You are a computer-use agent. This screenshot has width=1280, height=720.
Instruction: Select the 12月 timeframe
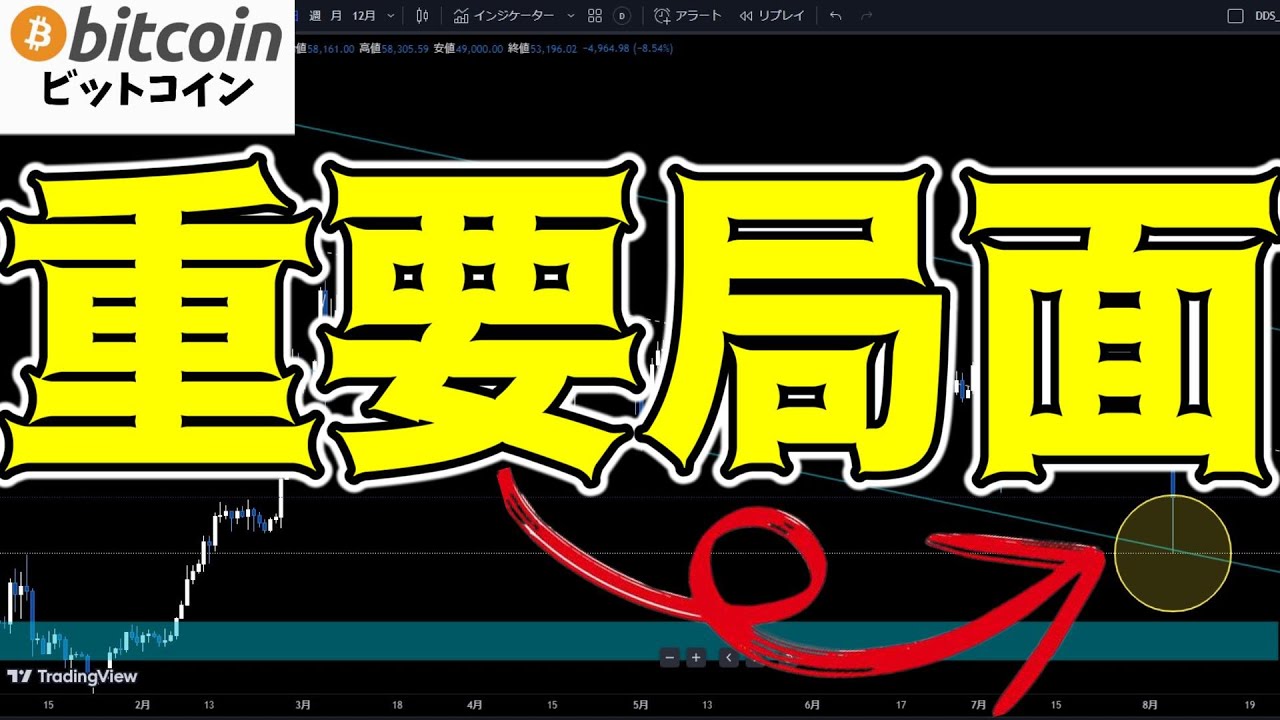coord(365,16)
